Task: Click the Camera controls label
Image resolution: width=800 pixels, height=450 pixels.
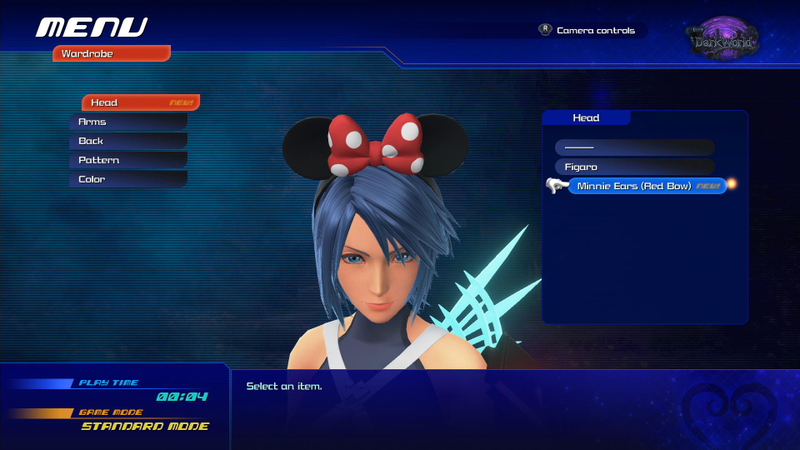Action: click(595, 31)
